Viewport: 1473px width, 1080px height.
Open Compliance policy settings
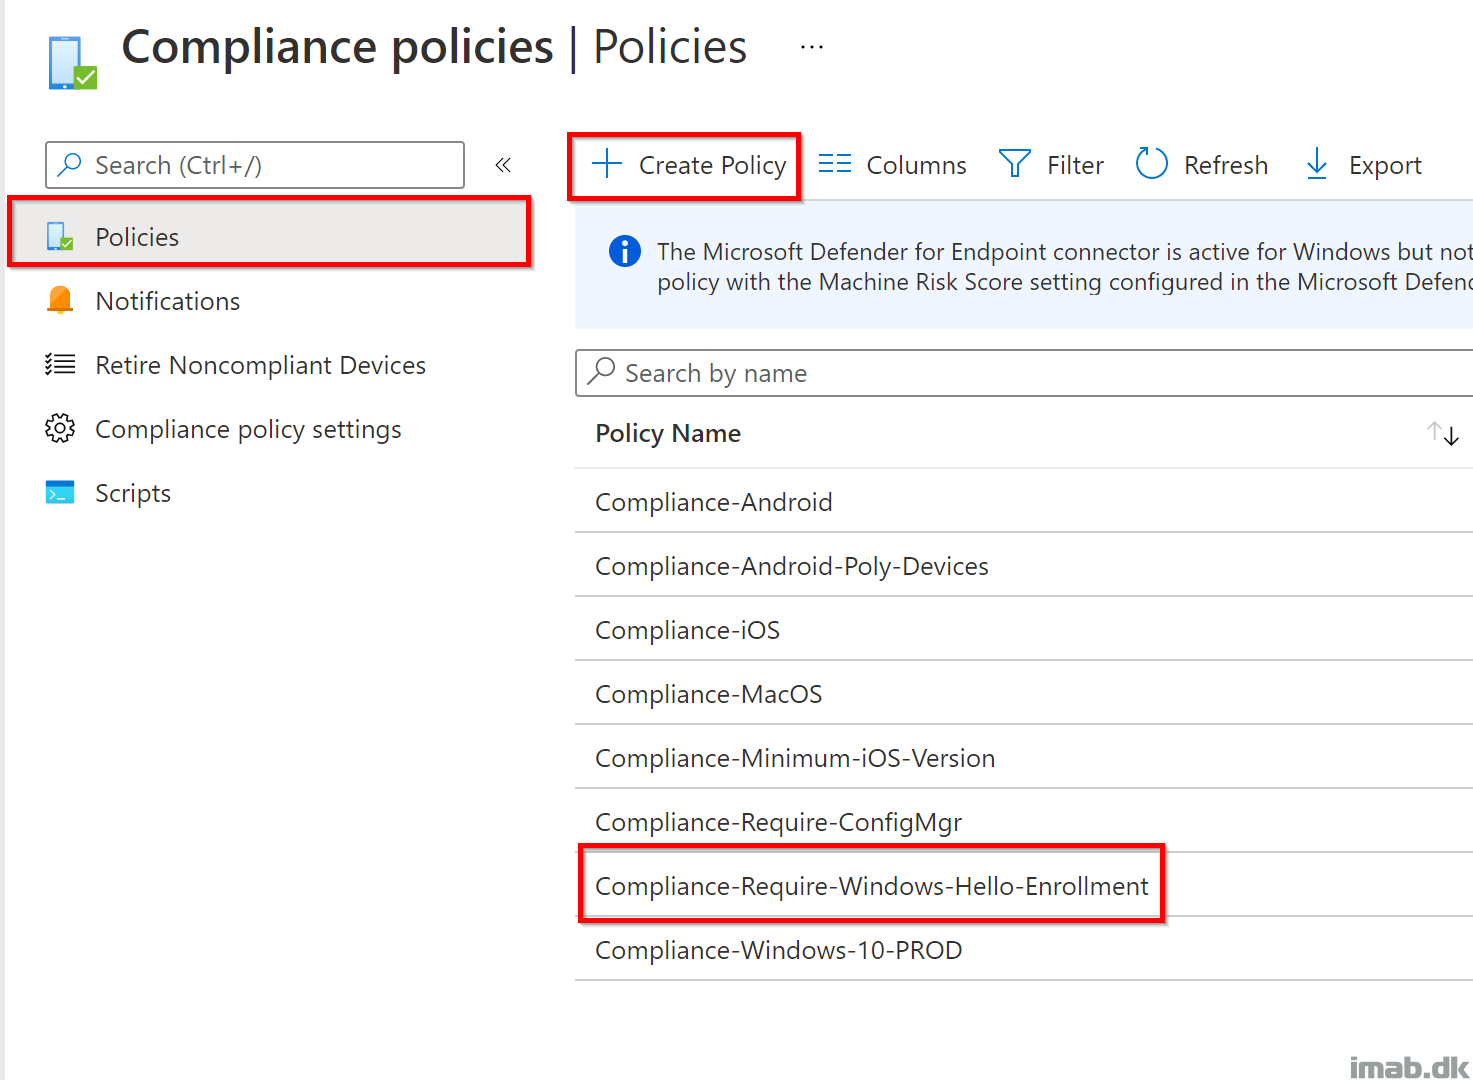click(x=248, y=429)
